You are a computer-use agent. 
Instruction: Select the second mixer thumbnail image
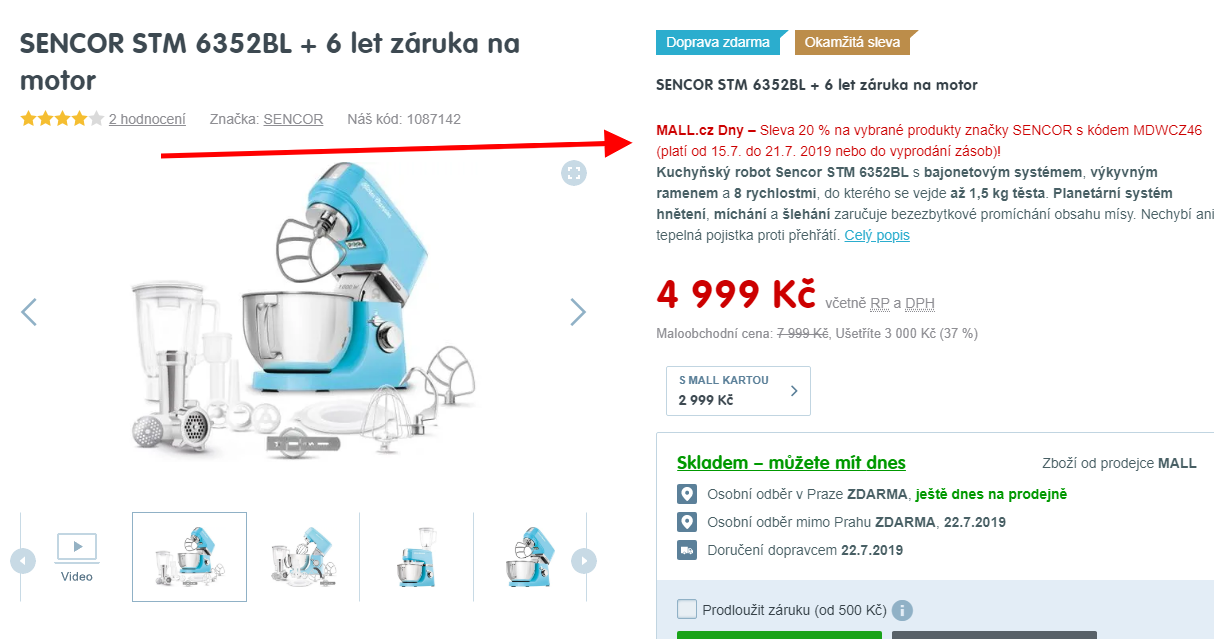click(x=303, y=557)
